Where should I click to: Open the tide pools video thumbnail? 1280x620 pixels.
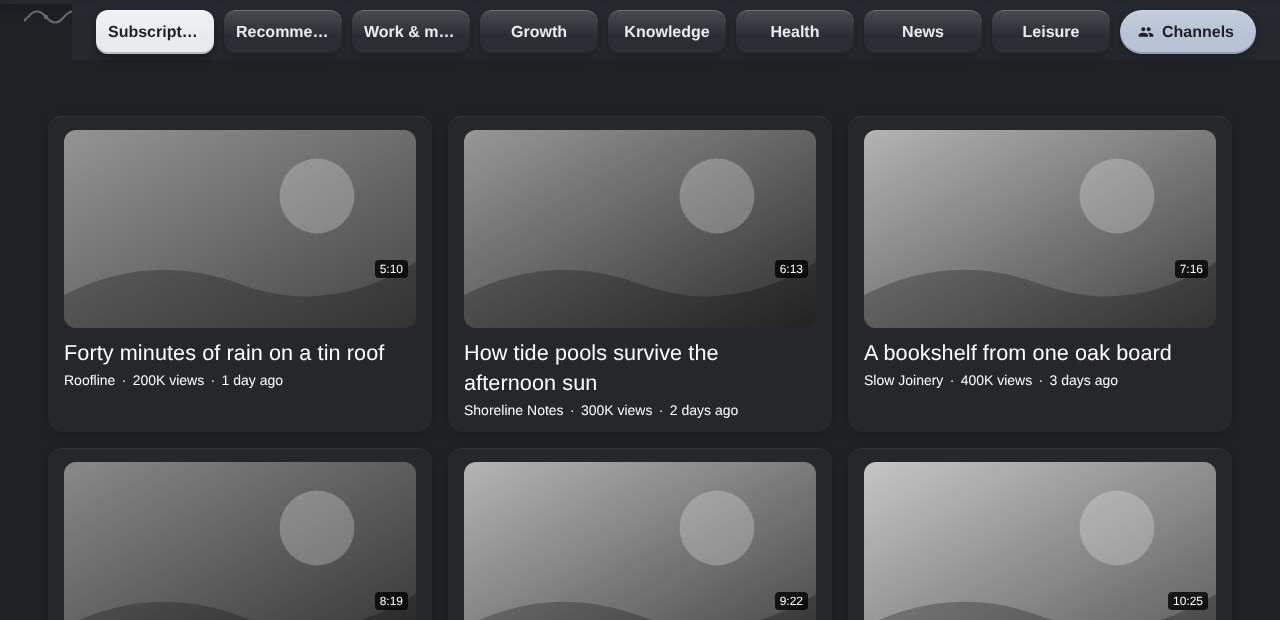pyautogui.click(x=640, y=229)
